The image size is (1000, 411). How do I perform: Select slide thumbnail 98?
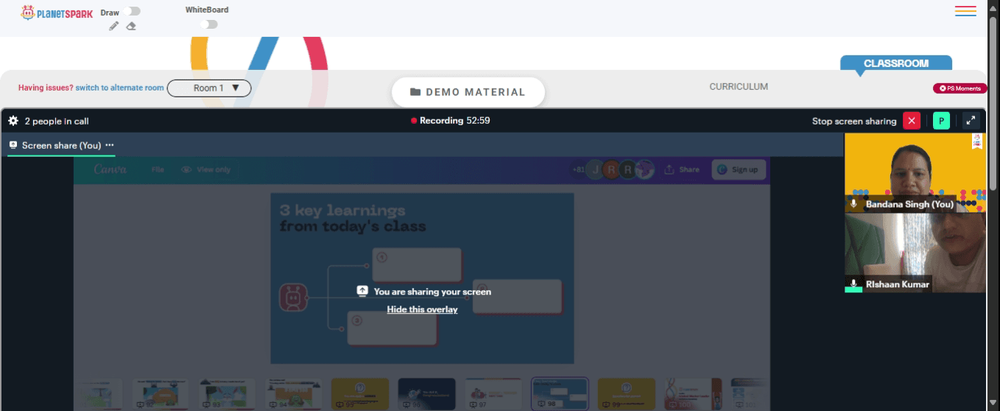(x=560, y=393)
